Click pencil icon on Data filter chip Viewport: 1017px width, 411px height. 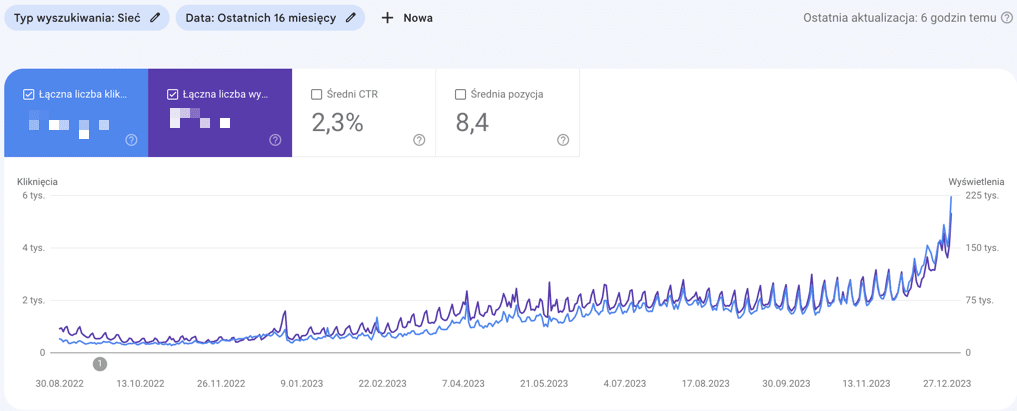click(350, 18)
